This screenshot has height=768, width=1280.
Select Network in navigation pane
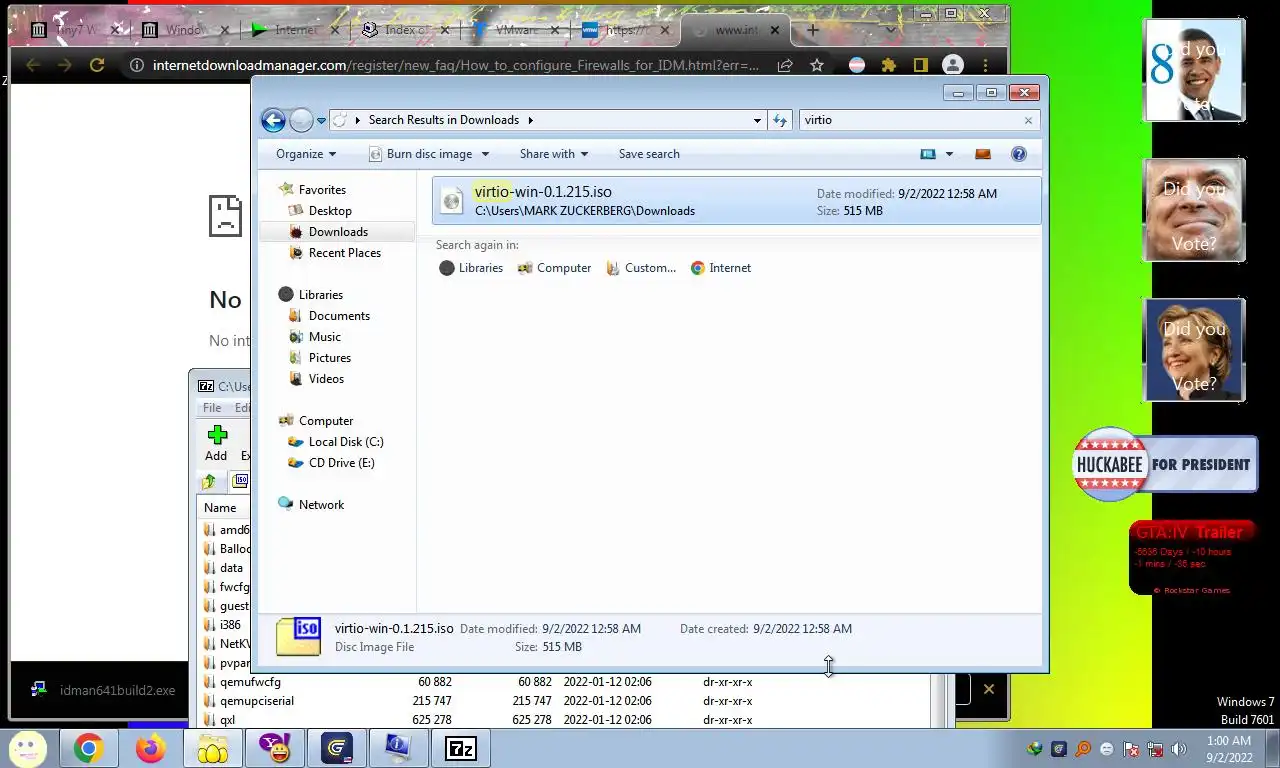coord(321,505)
